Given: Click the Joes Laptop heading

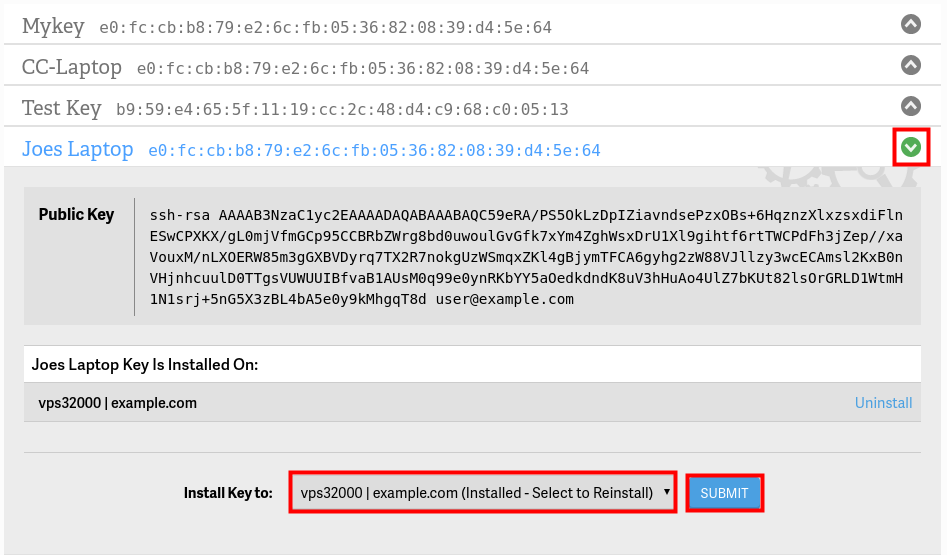Looking at the screenshot, I should pos(78,150).
